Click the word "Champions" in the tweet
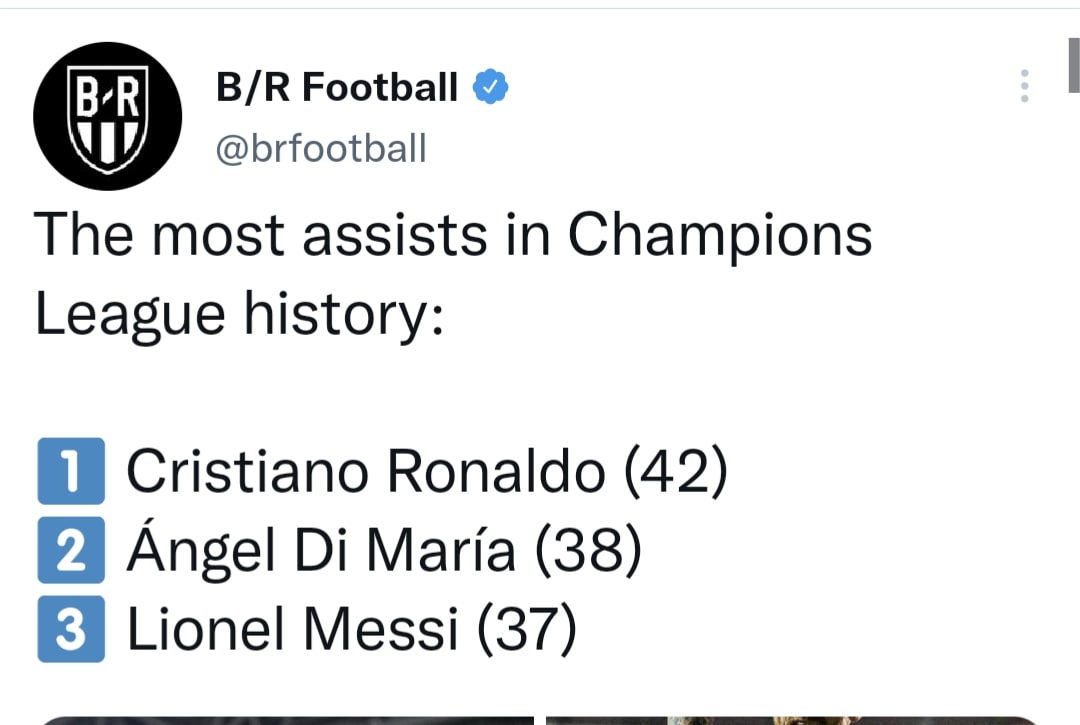This screenshot has width=1080, height=725. 720,236
